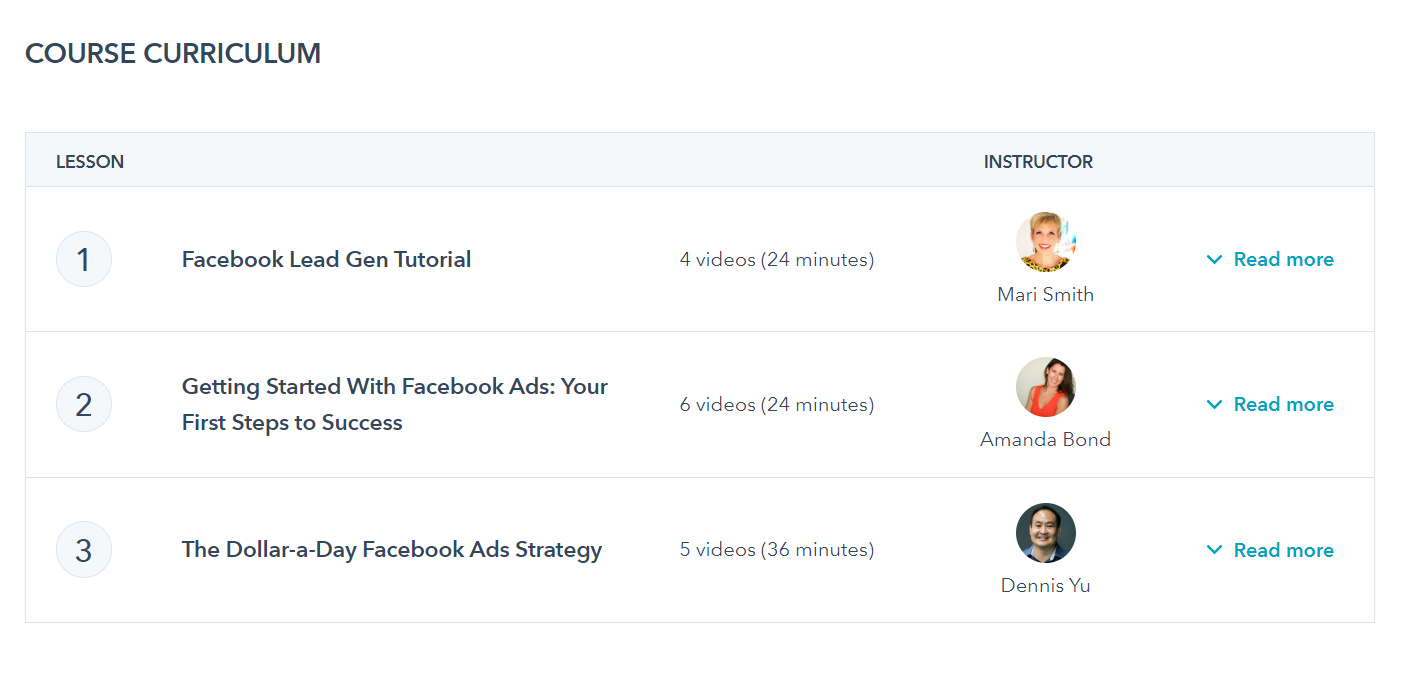Viewport: 1422px width, 690px height.
Task: Click the Dennis Yu instructor name
Action: pos(1045,586)
